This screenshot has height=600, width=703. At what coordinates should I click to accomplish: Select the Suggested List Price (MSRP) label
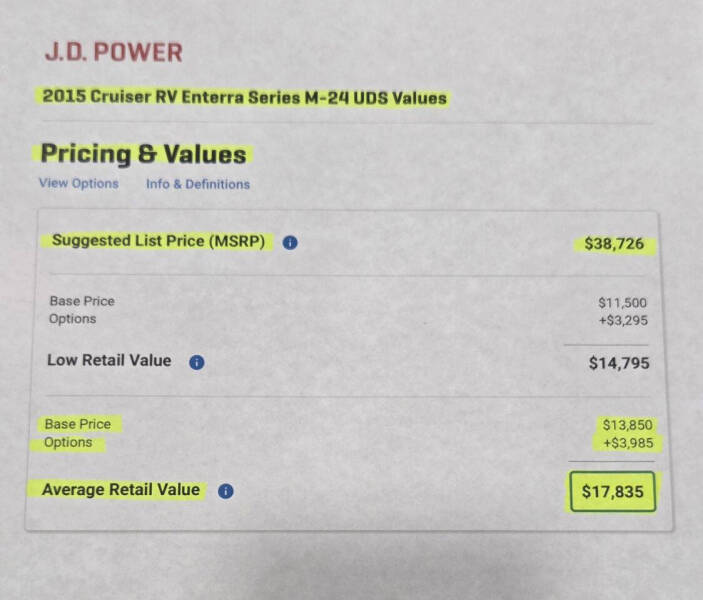pos(159,241)
